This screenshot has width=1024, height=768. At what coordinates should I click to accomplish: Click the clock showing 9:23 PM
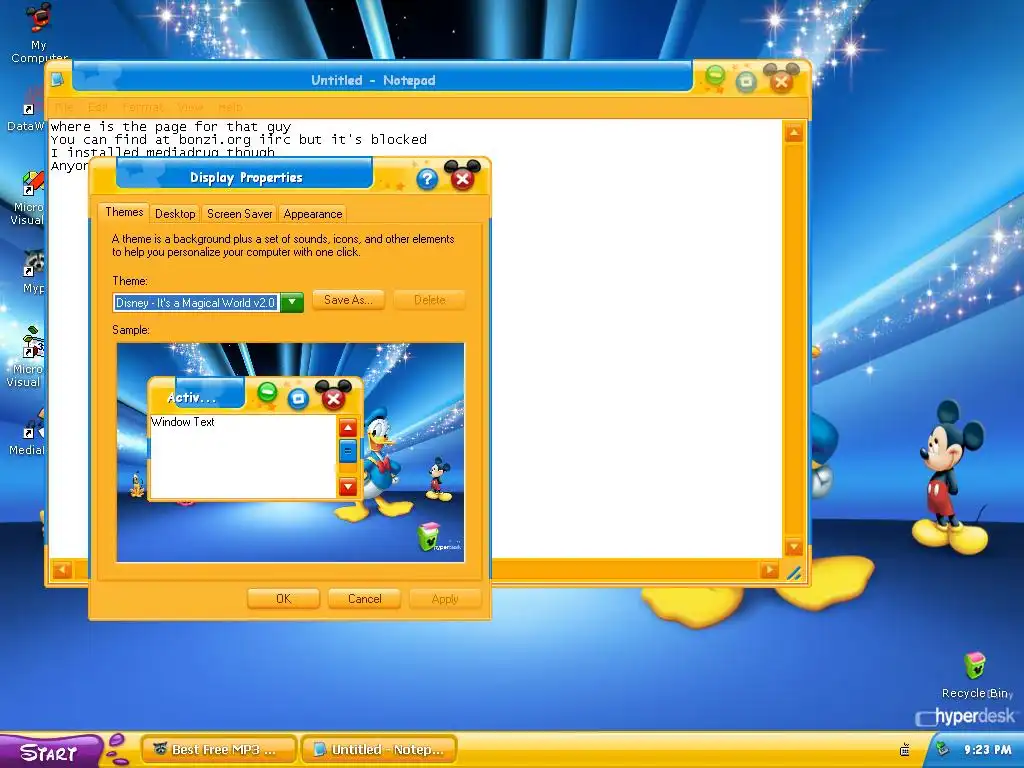[x=987, y=750]
